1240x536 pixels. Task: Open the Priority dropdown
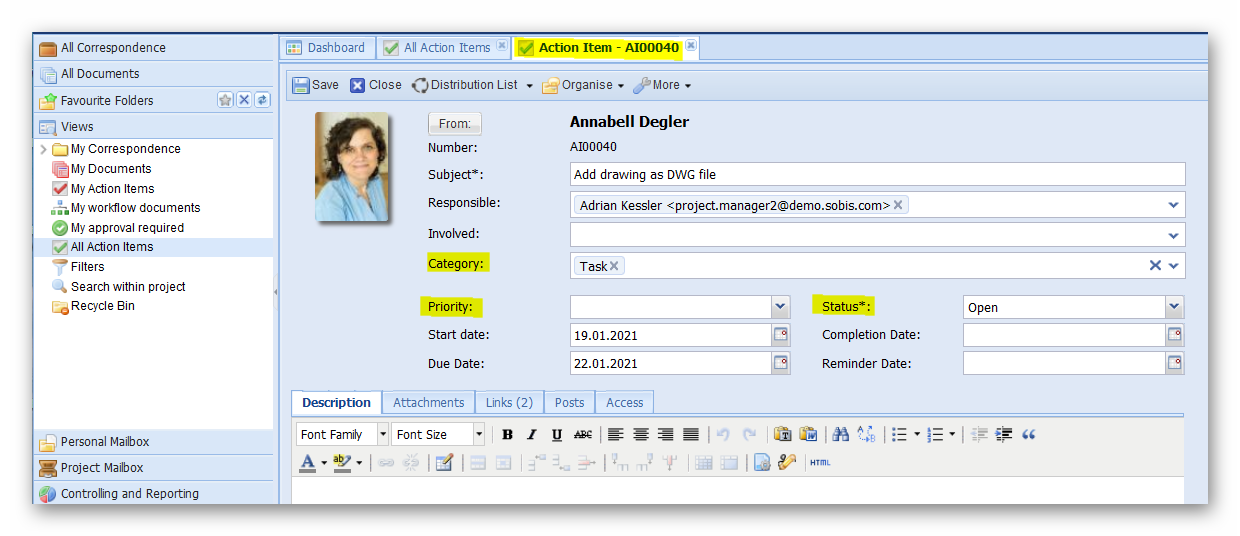(780, 307)
